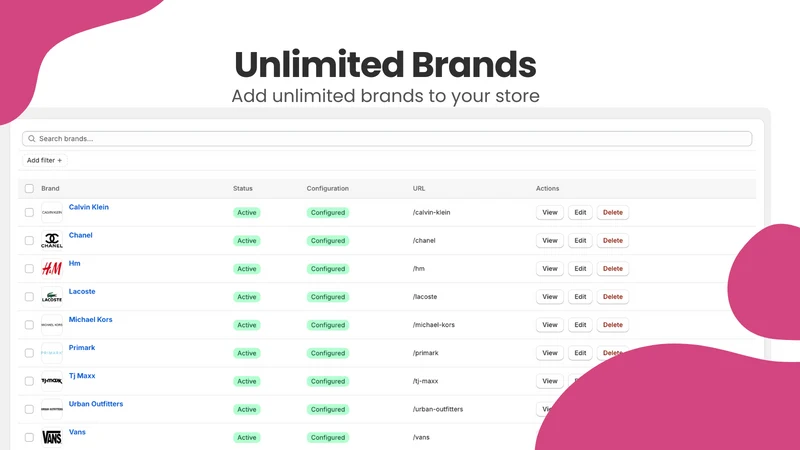800x450 pixels.
Task: Click Delete button for Calvin Klein
Action: click(x=613, y=212)
